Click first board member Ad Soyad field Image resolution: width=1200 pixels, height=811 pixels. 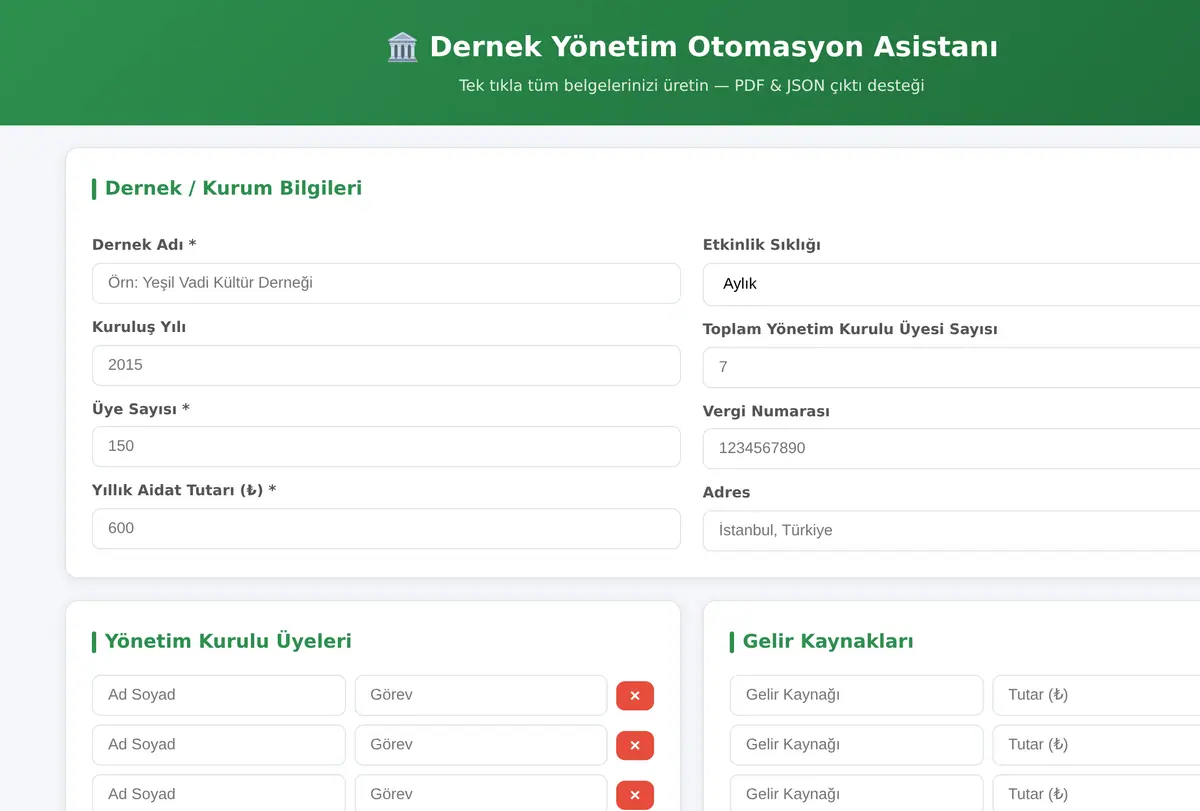[x=219, y=695]
